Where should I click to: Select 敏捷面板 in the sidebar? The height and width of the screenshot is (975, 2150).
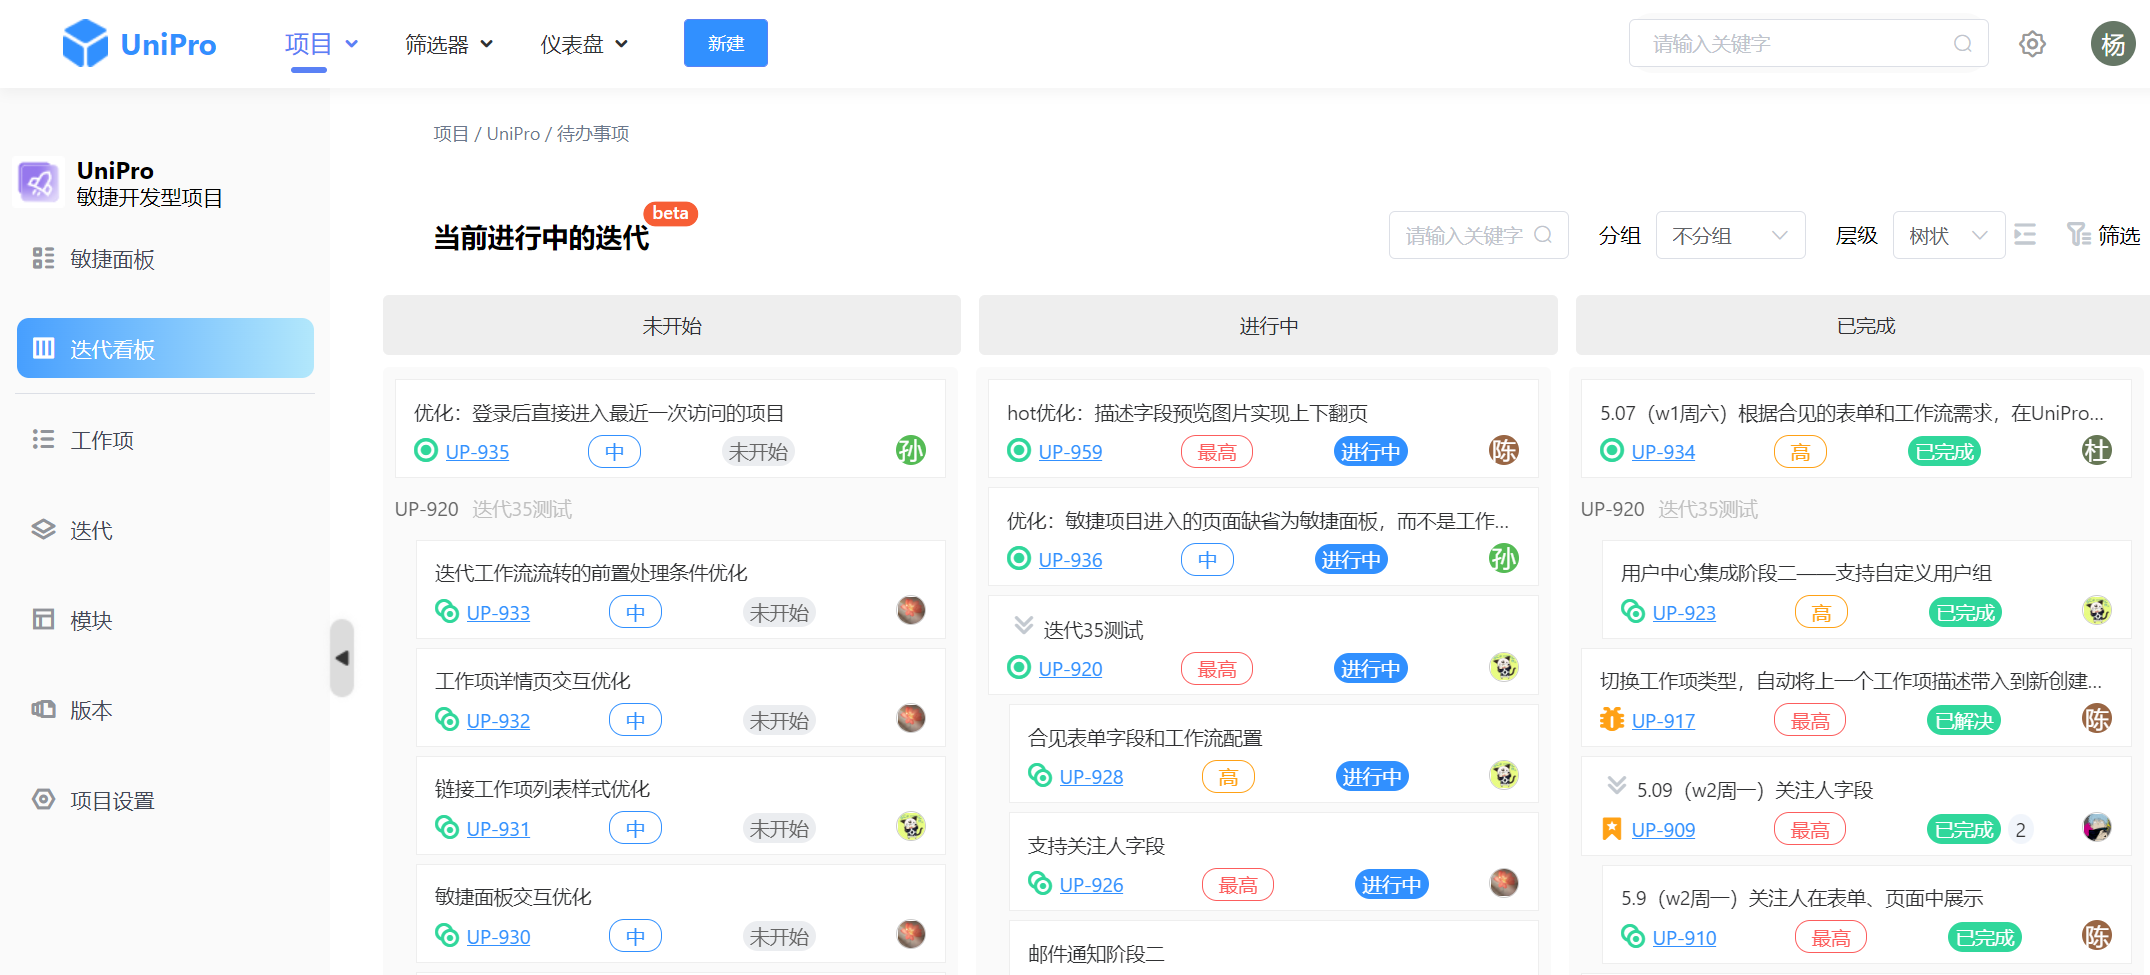click(112, 260)
